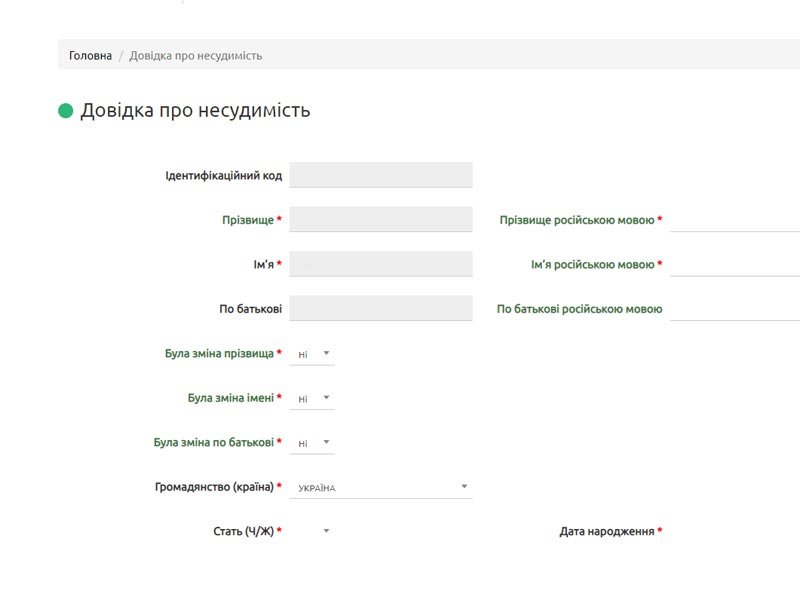Focus the Ім'я російською мовою field
Screen dimensions: 800x600
(735, 265)
